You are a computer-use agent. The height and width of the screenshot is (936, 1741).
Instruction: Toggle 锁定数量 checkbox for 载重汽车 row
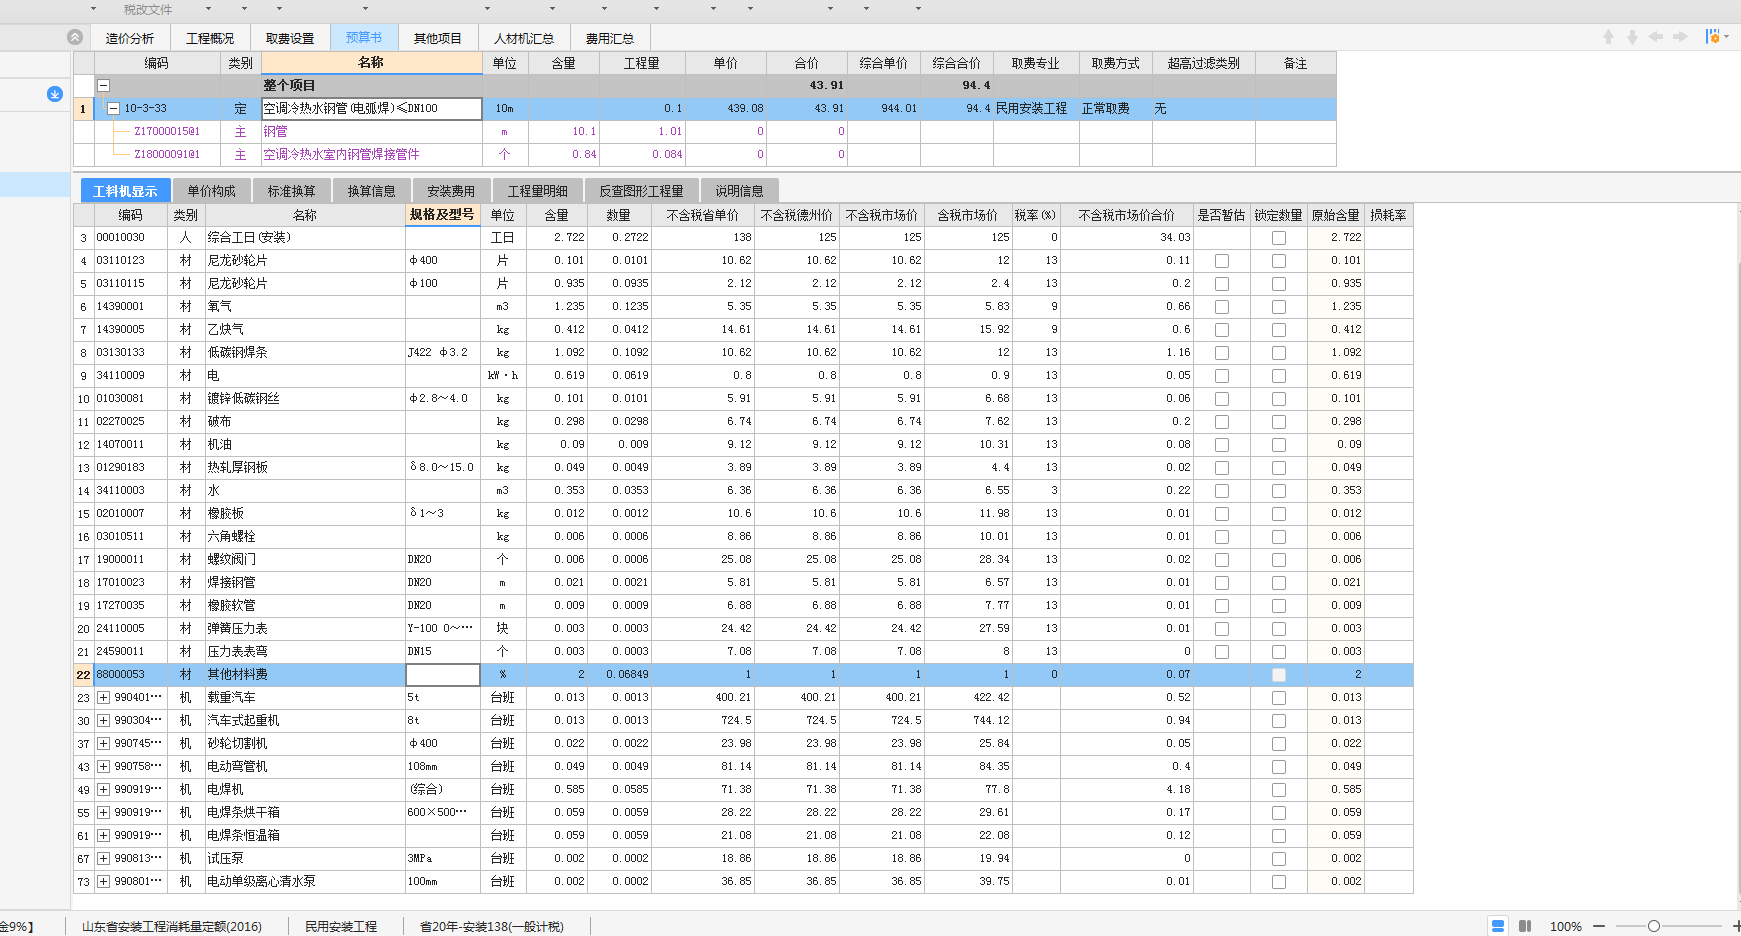pyautogui.click(x=1278, y=698)
